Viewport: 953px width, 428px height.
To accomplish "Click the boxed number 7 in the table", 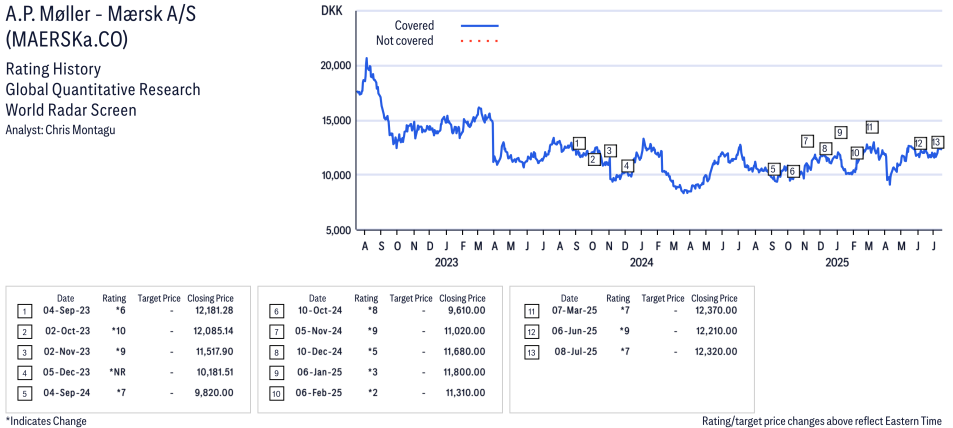I will pos(276,332).
